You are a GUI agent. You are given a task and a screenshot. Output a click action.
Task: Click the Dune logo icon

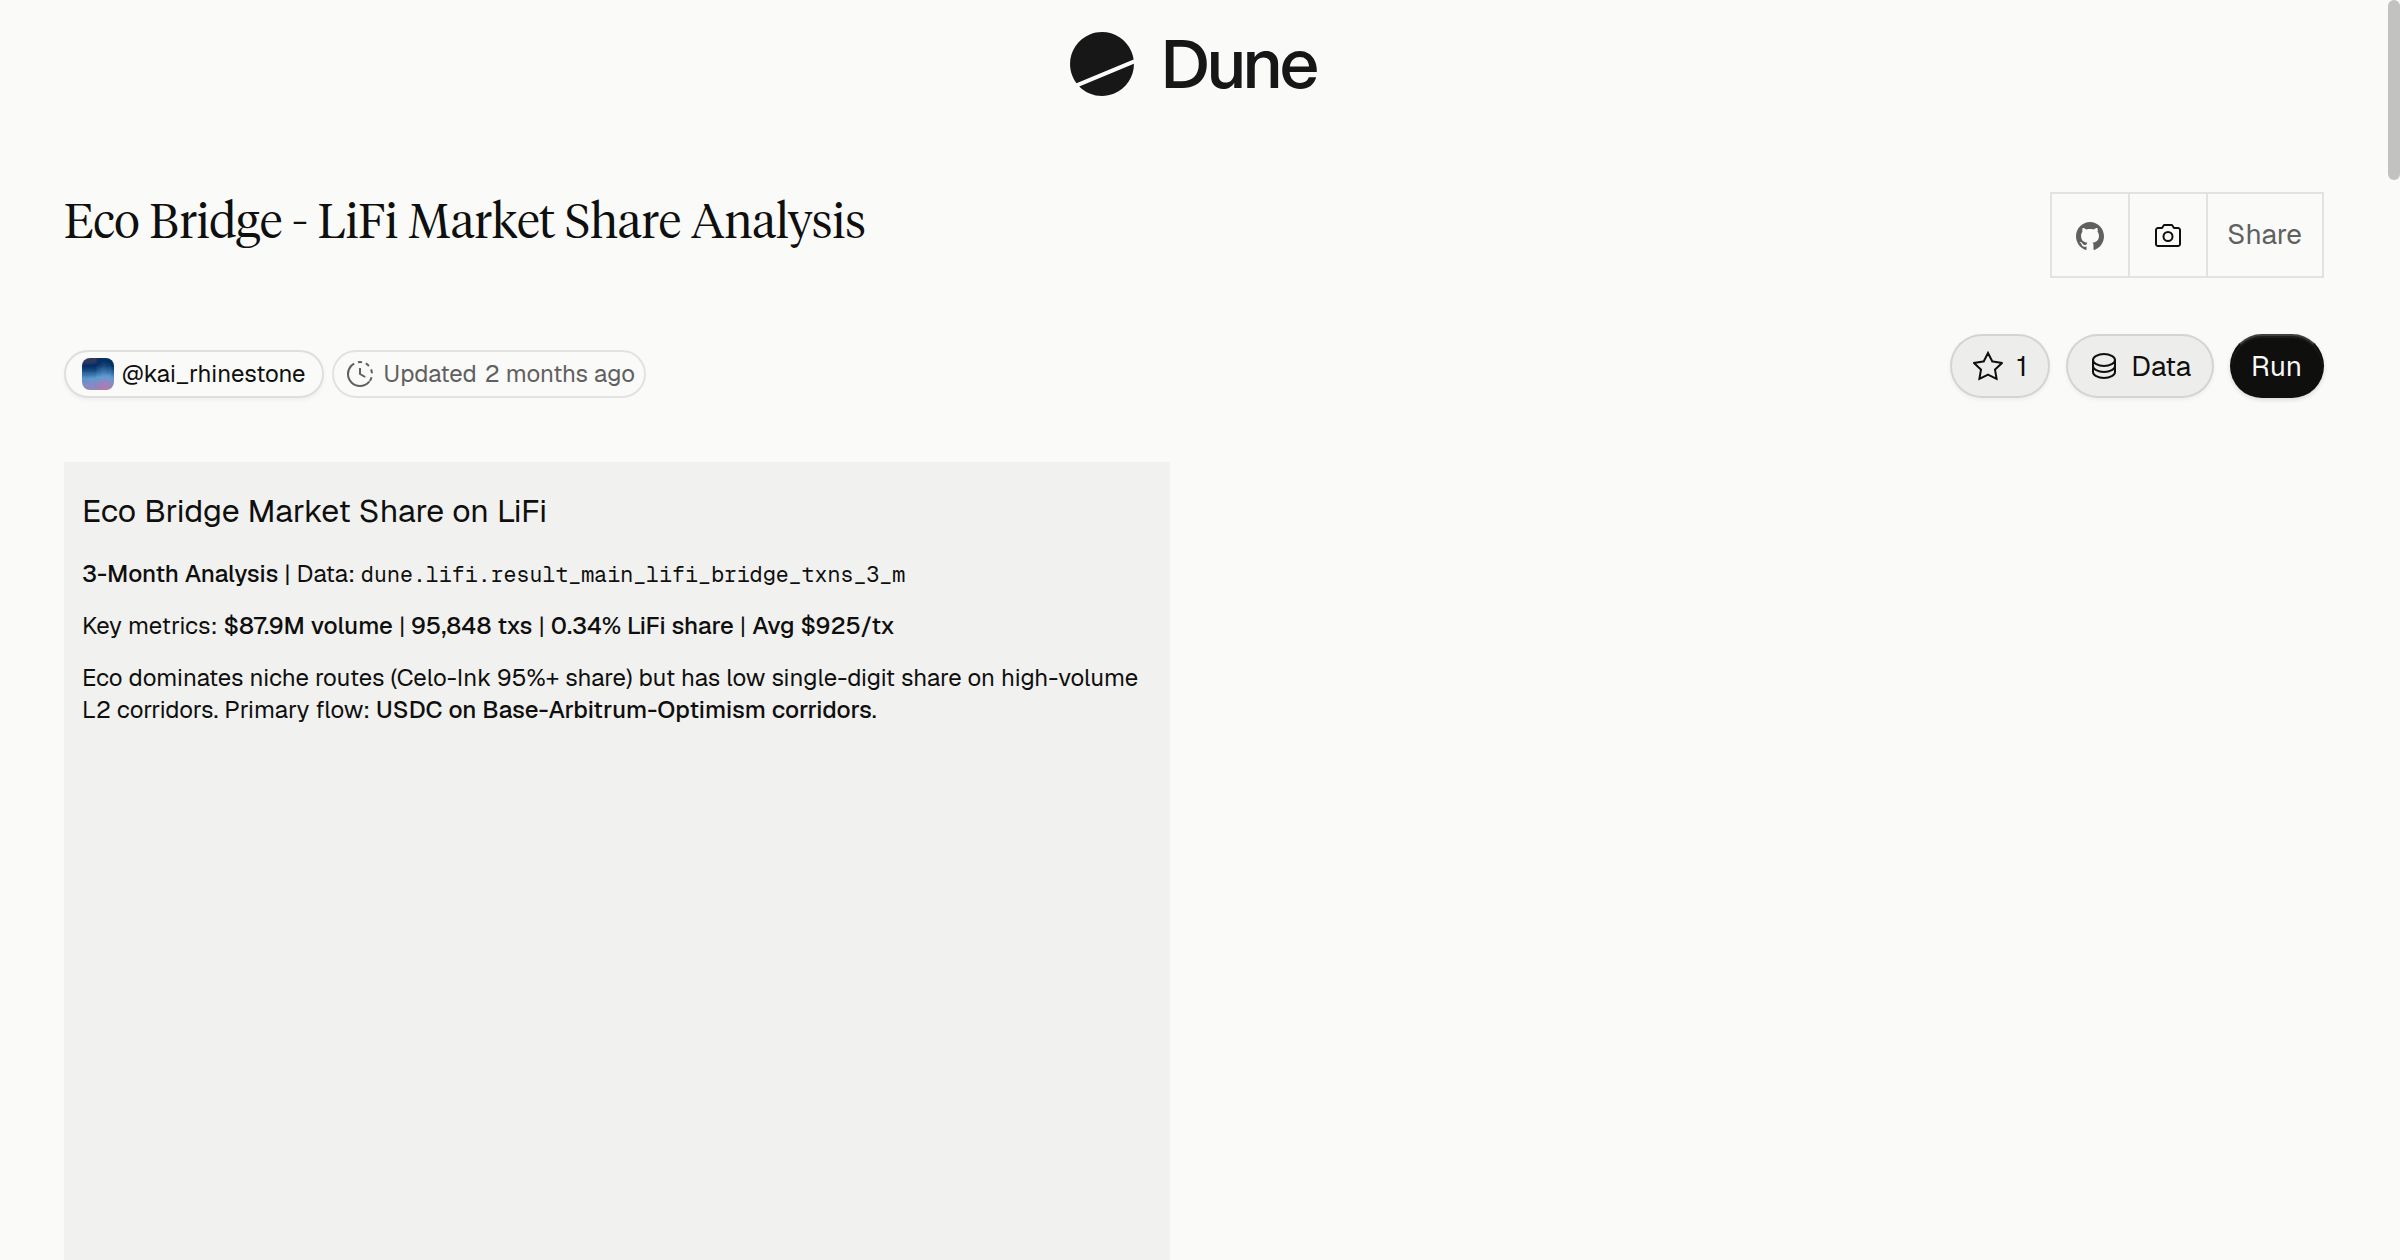coord(1101,64)
